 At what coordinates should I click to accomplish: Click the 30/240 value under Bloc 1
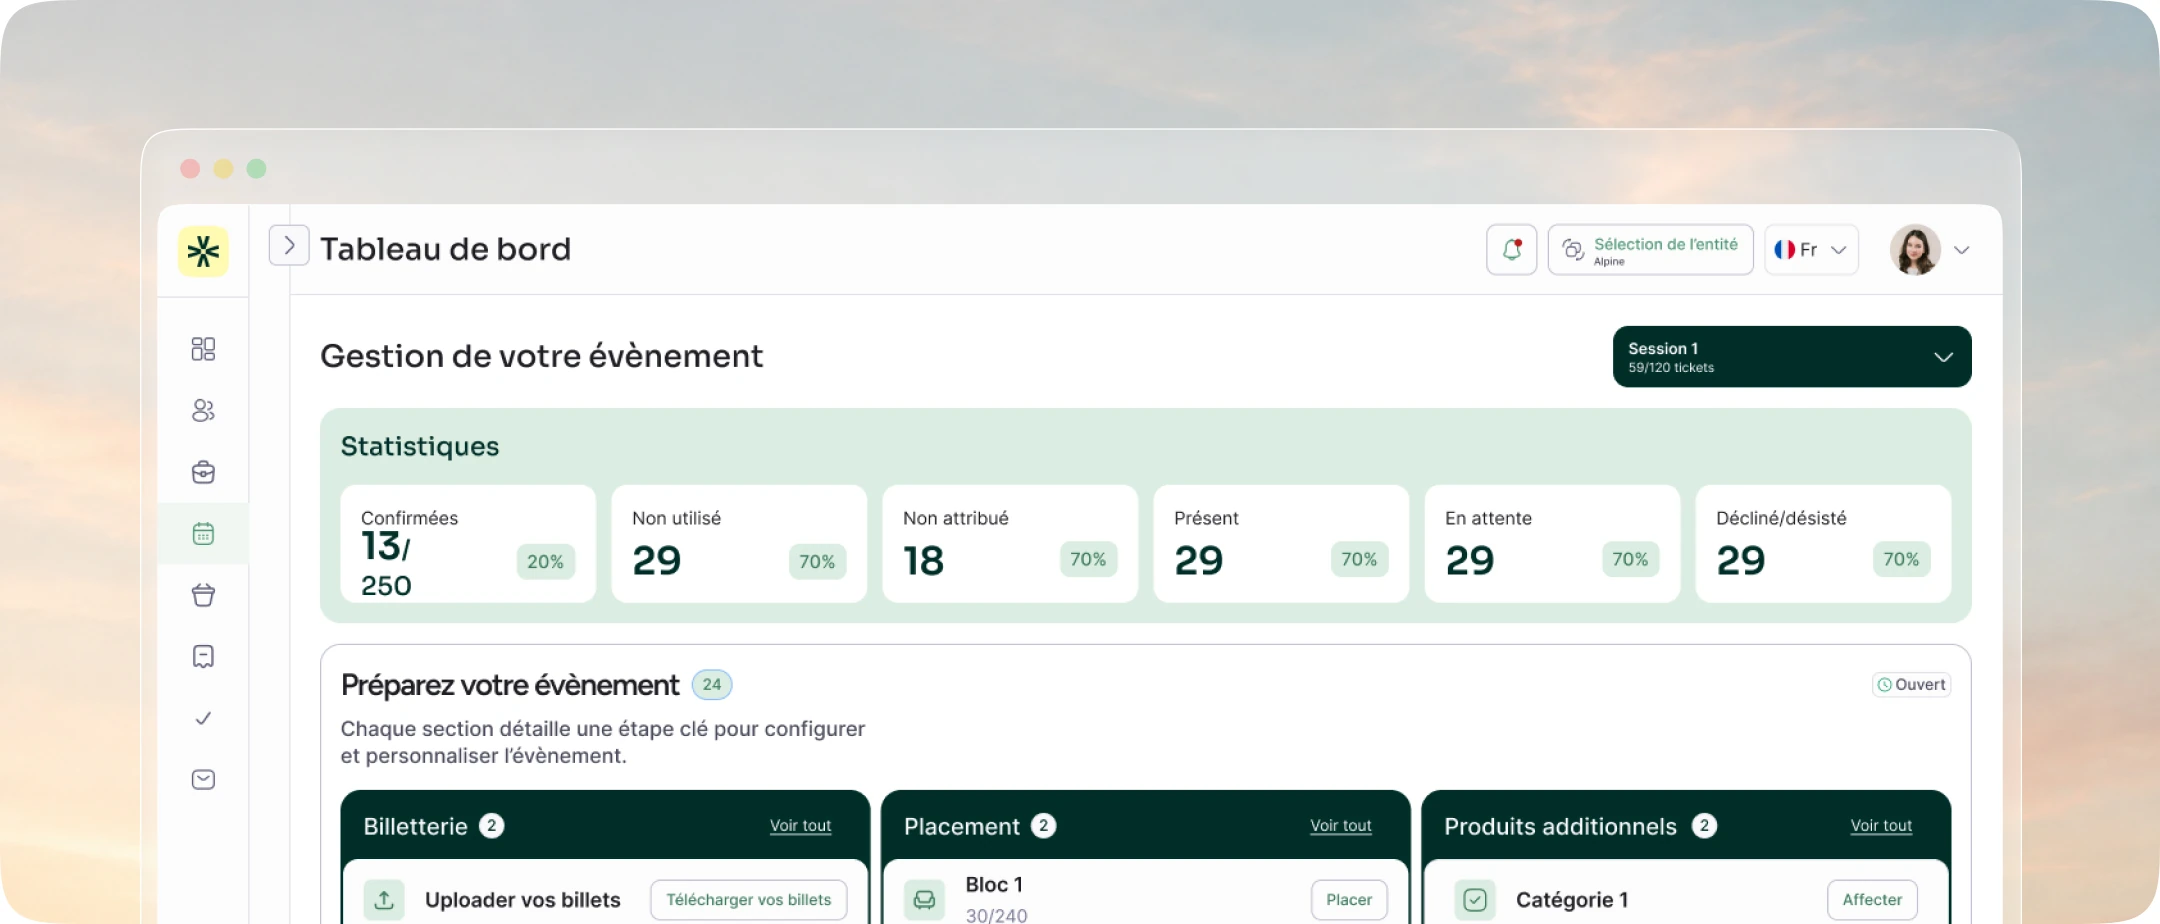(x=996, y=915)
